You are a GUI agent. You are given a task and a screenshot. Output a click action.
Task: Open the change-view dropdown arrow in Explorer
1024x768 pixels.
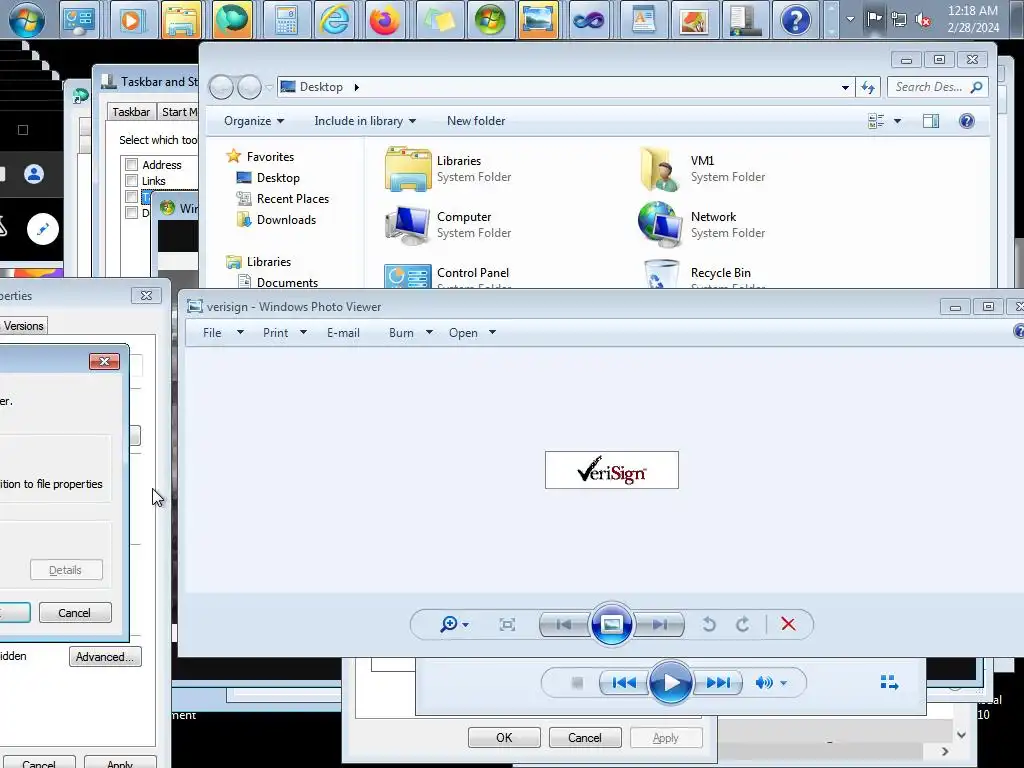click(x=897, y=121)
